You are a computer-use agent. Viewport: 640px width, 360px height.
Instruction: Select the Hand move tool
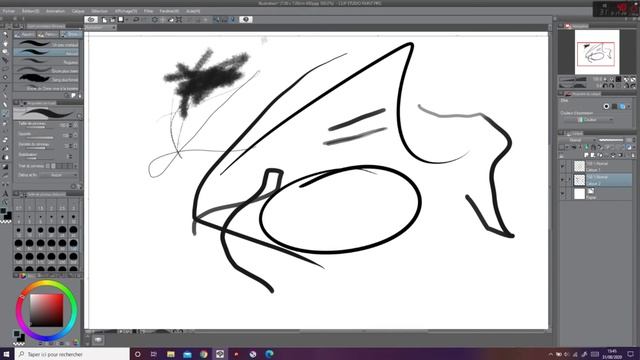[x=5, y=43]
